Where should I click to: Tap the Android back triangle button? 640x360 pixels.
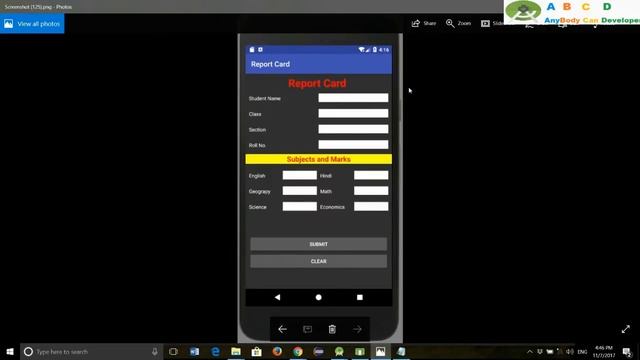point(278,297)
